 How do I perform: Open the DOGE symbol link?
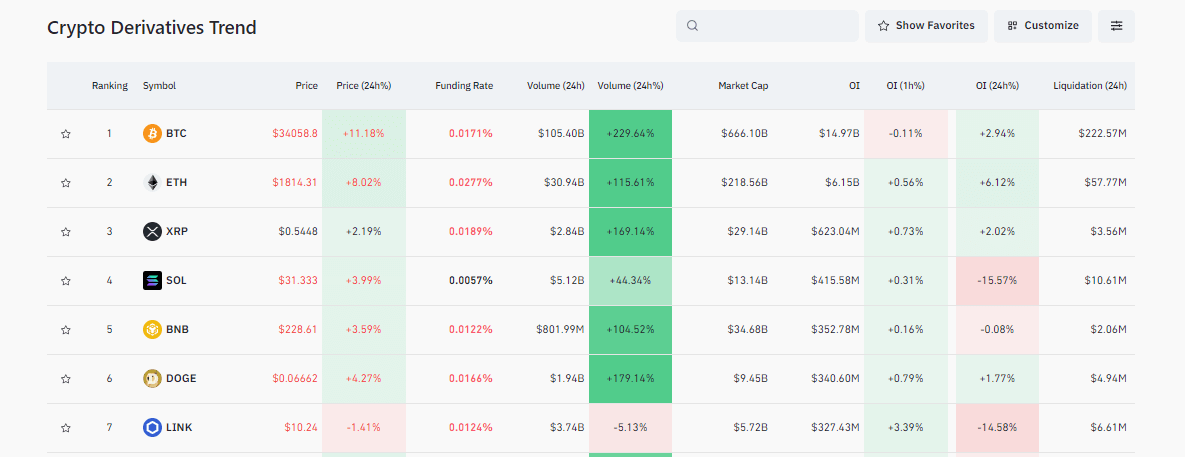click(181, 378)
